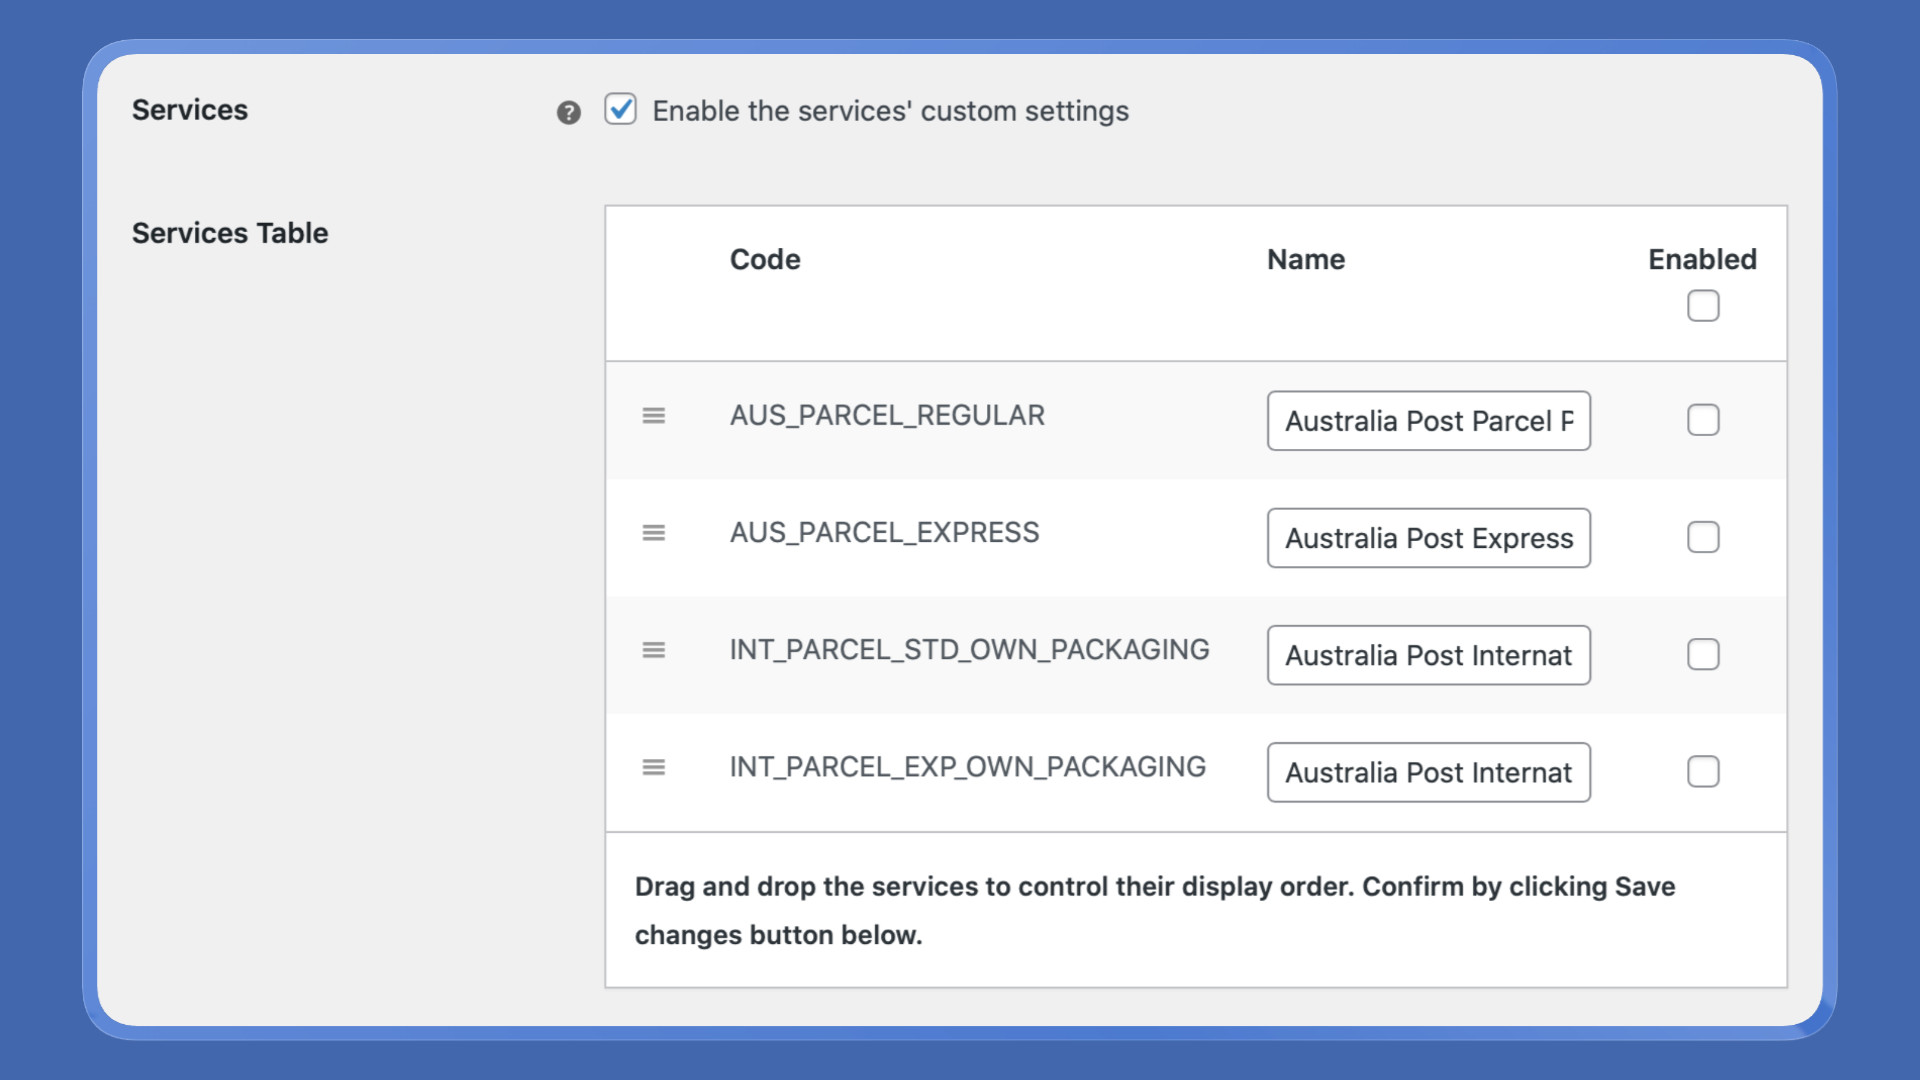Click the drag handle for AUS_PARCEL_REGULAR
This screenshot has height=1080, width=1920.
[x=653, y=415]
